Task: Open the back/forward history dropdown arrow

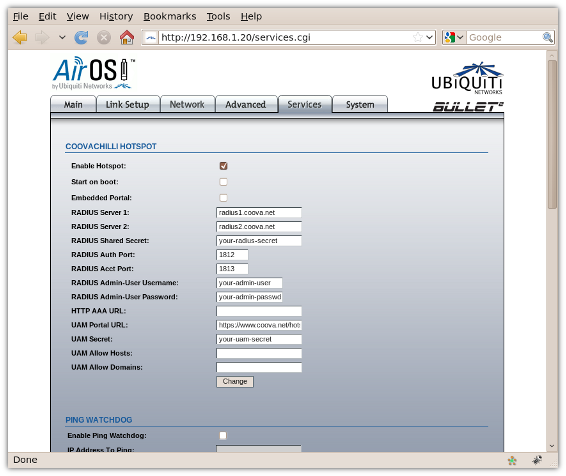Action: click(62, 38)
